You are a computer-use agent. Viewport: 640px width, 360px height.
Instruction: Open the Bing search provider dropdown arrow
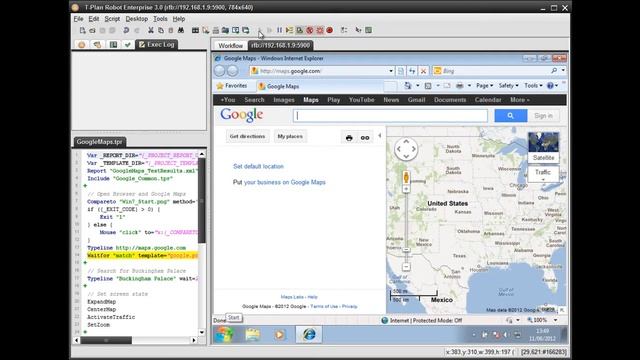point(563,71)
